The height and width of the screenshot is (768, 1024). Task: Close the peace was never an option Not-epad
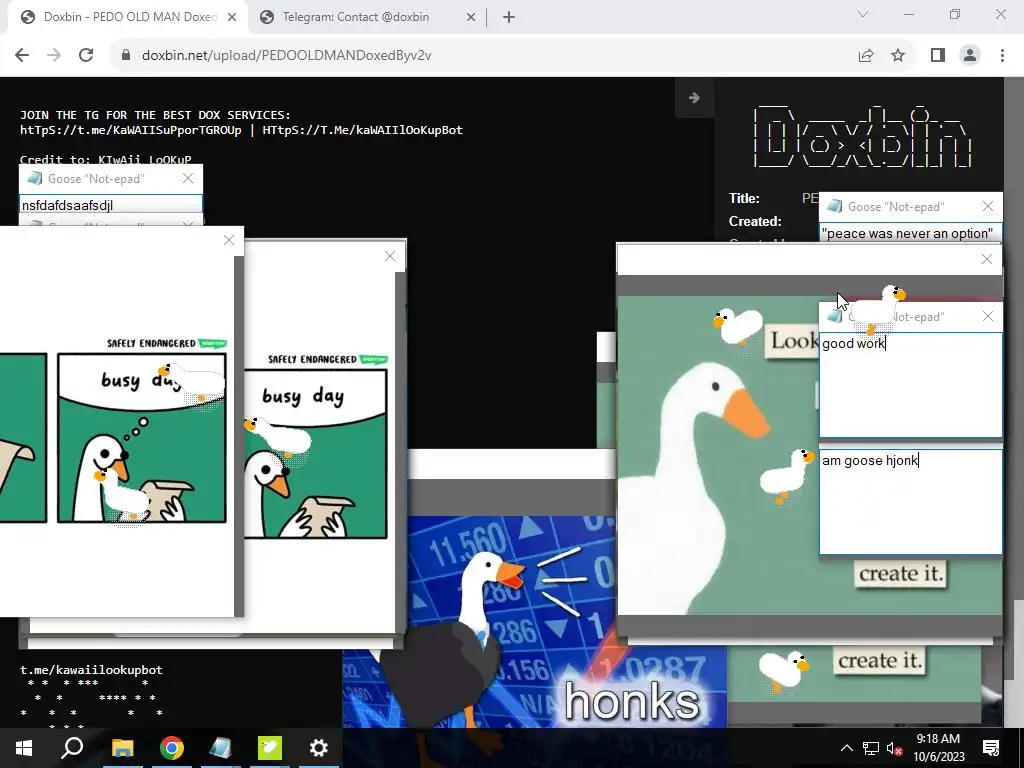pyautogui.click(x=988, y=206)
